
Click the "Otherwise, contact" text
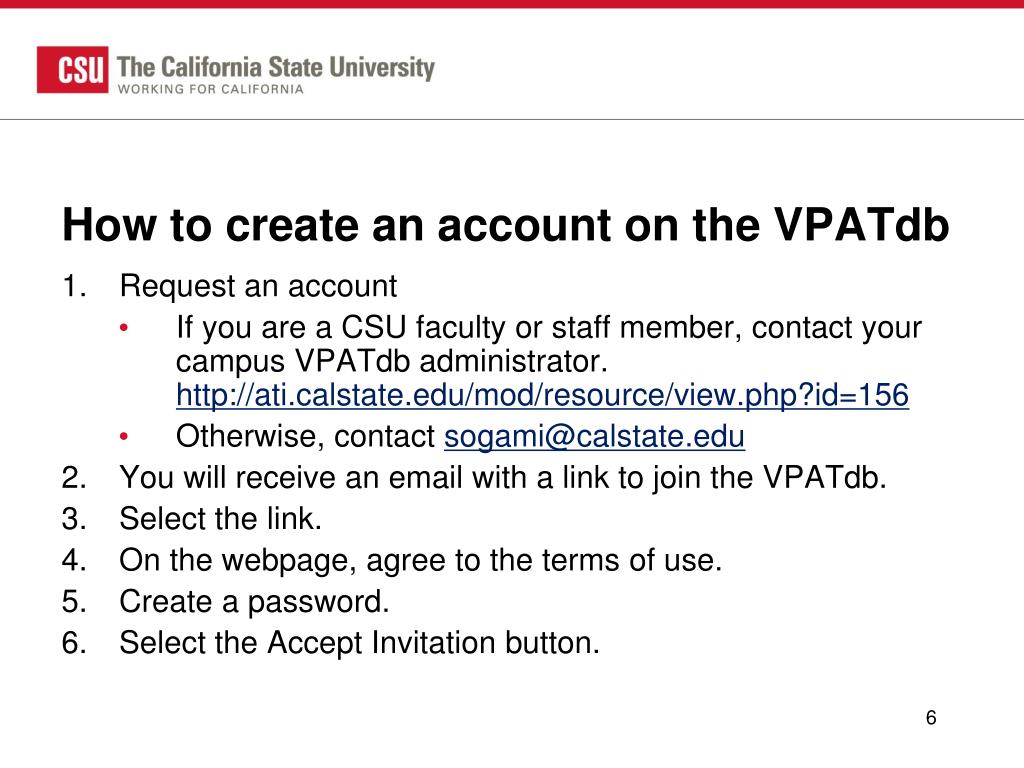tap(306, 437)
